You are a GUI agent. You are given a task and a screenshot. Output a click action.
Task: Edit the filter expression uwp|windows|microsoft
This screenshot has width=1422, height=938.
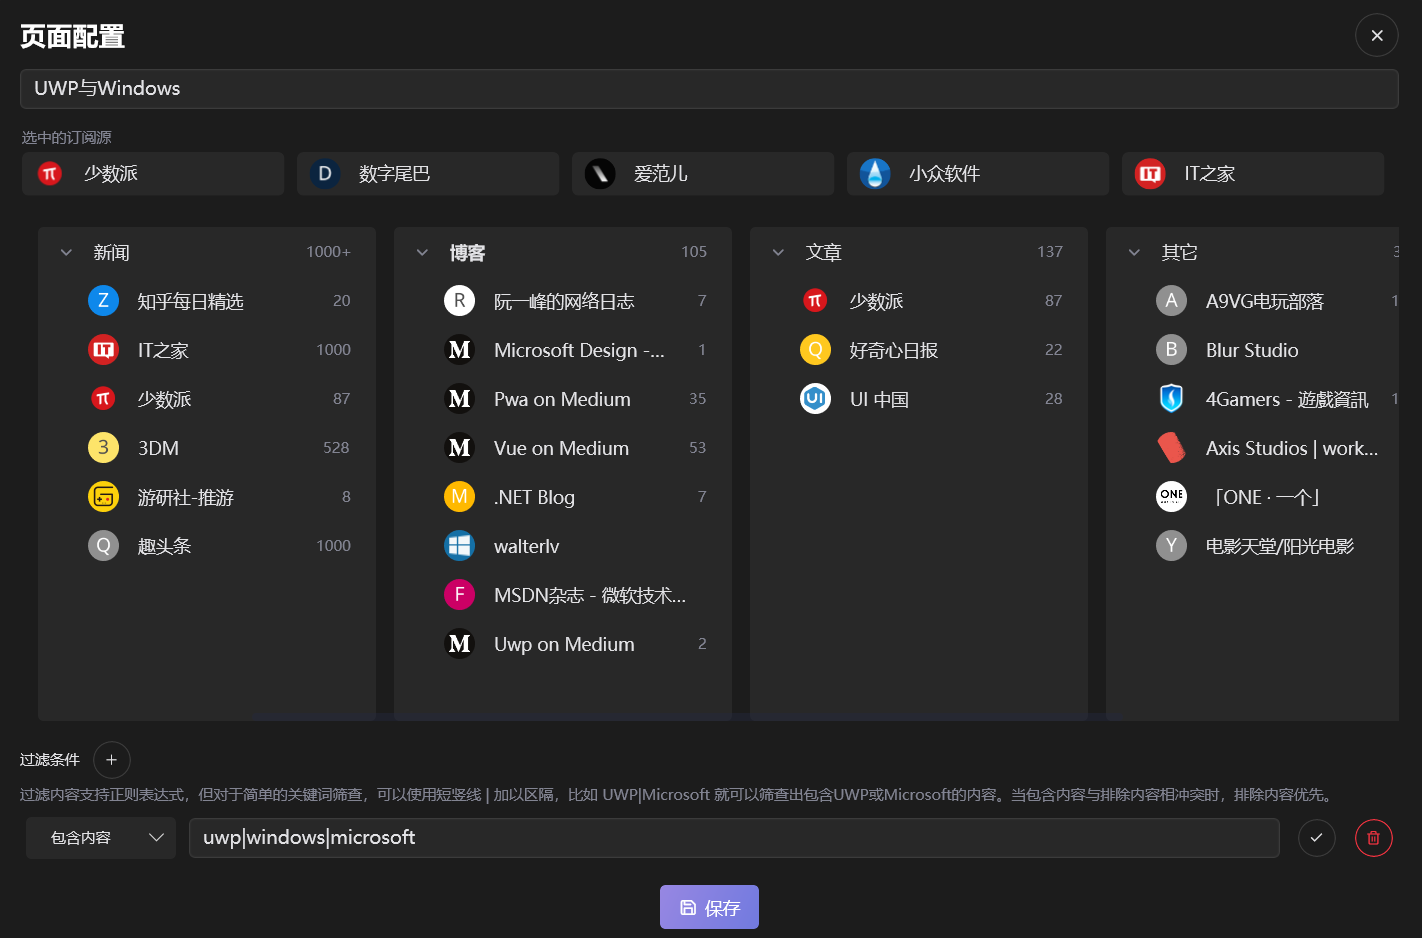click(734, 838)
